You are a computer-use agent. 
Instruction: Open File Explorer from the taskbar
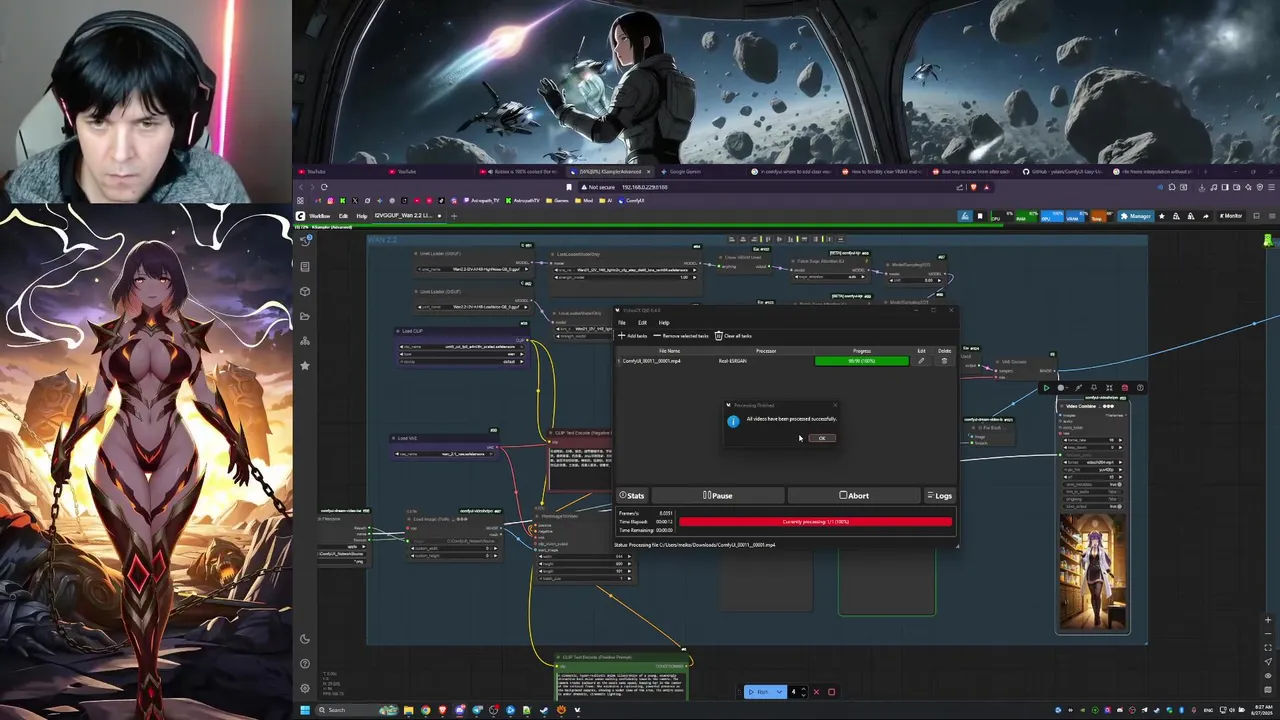pyautogui.click(x=409, y=710)
